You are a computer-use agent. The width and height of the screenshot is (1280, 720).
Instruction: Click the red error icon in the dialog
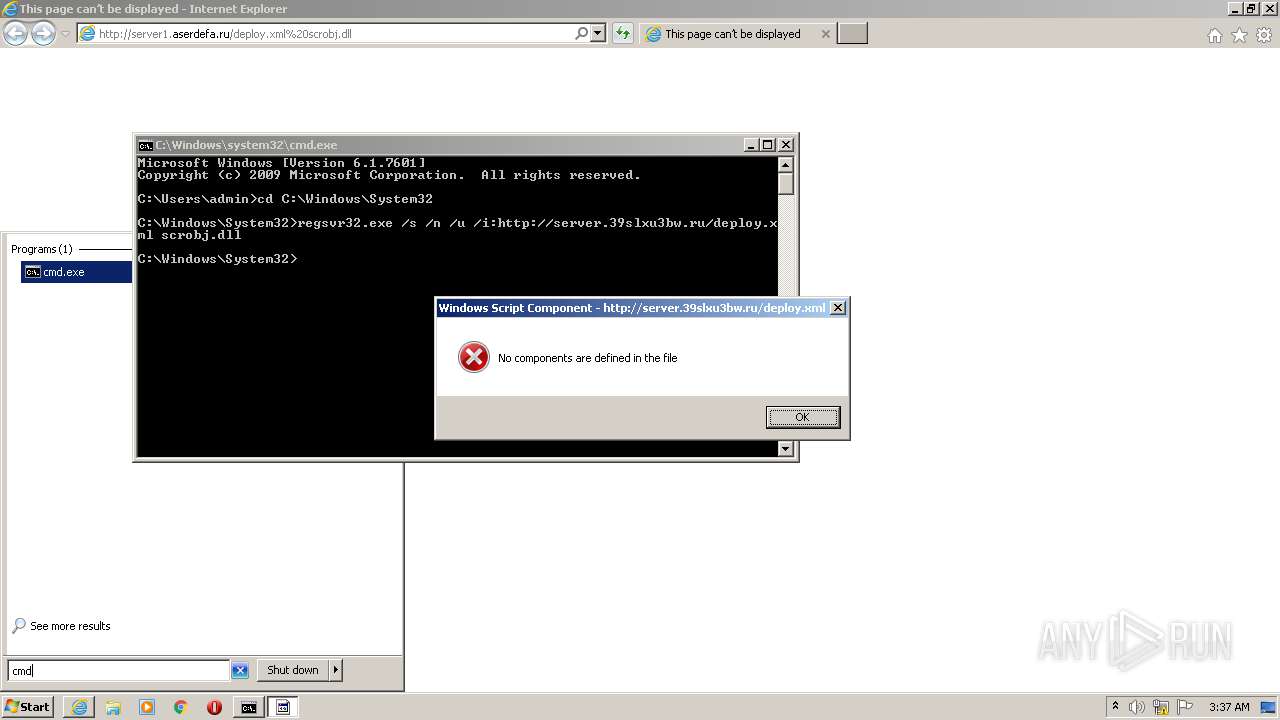tap(473, 357)
